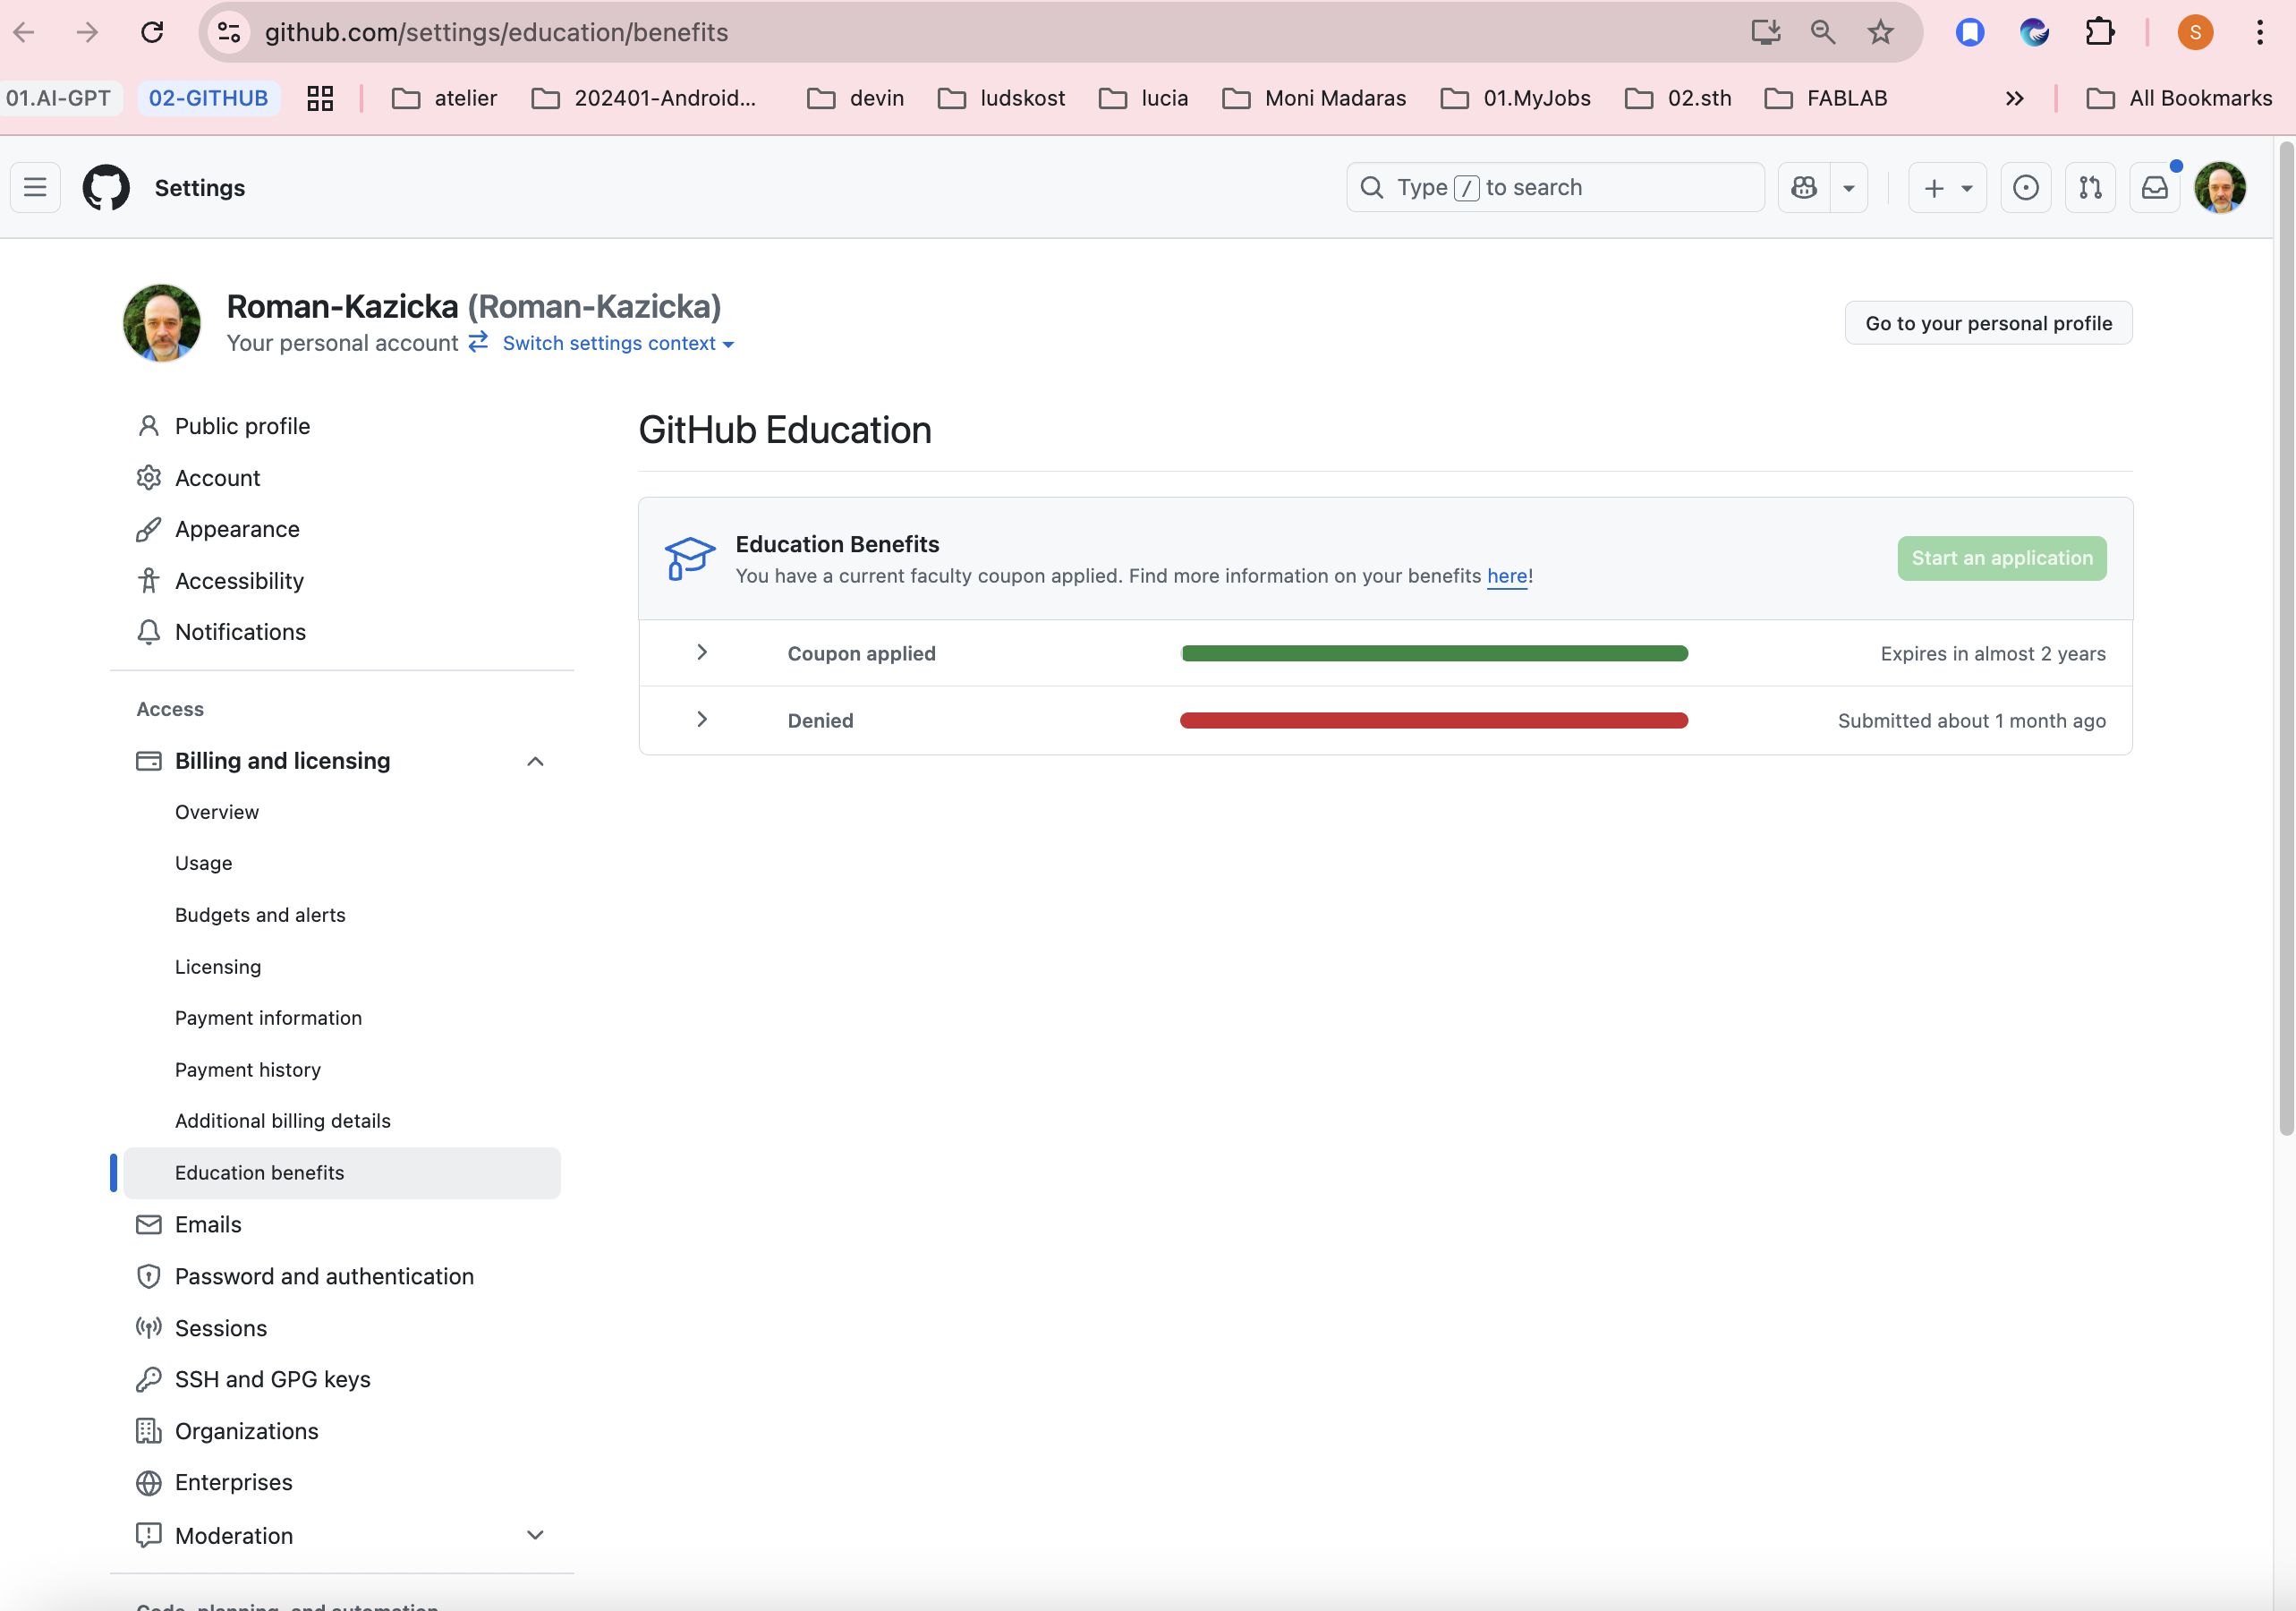The width and height of the screenshot is (2296, 1611).
Task: Expand the Moderation section
Action: point(535,1535)
